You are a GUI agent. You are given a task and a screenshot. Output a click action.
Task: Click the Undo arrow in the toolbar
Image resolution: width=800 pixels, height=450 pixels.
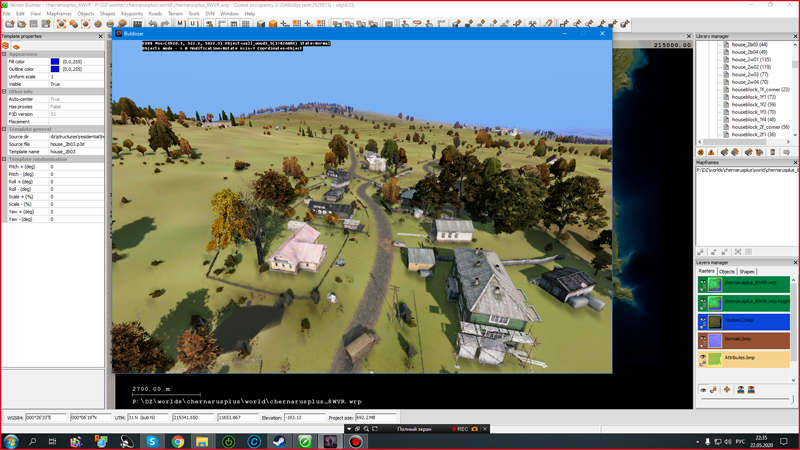click(153, 24)
